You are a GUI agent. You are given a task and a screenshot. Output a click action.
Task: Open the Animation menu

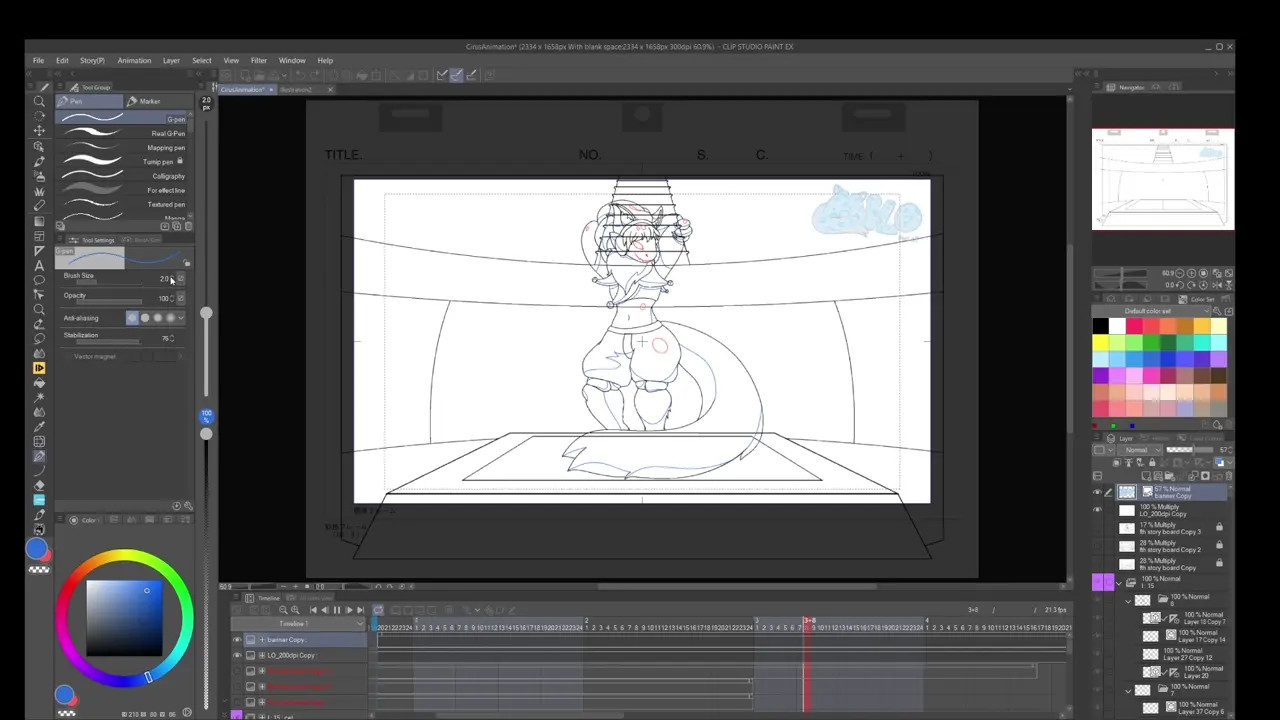point(134,60)
